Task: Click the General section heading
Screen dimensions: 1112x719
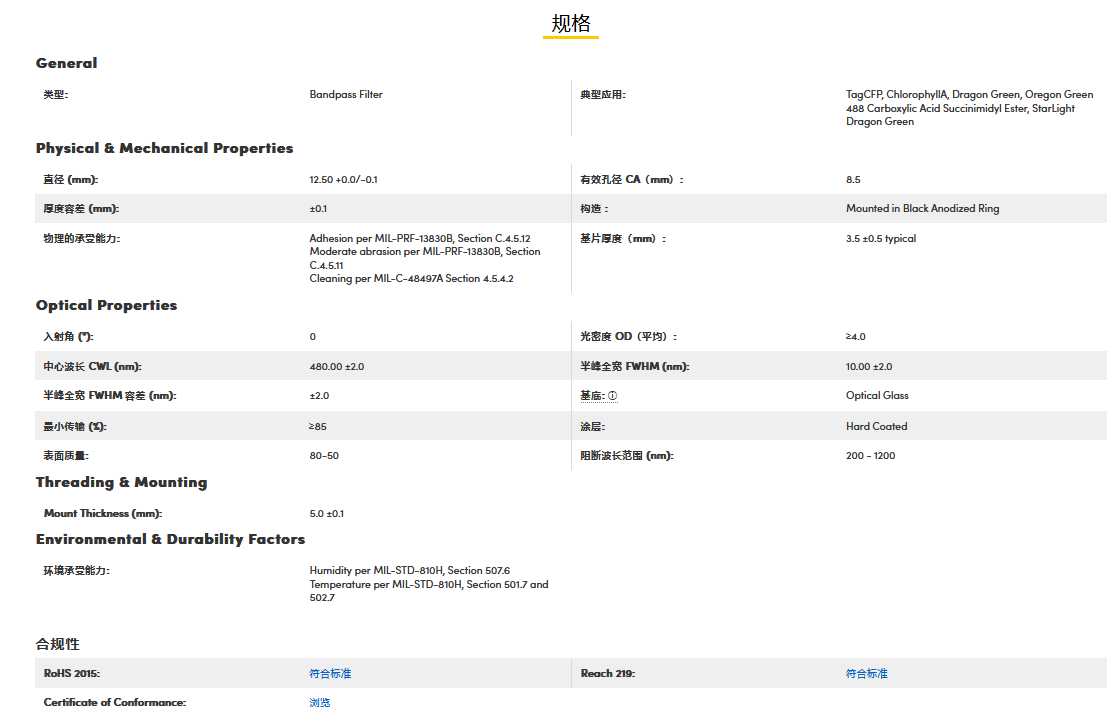Action: pos(67,63)
